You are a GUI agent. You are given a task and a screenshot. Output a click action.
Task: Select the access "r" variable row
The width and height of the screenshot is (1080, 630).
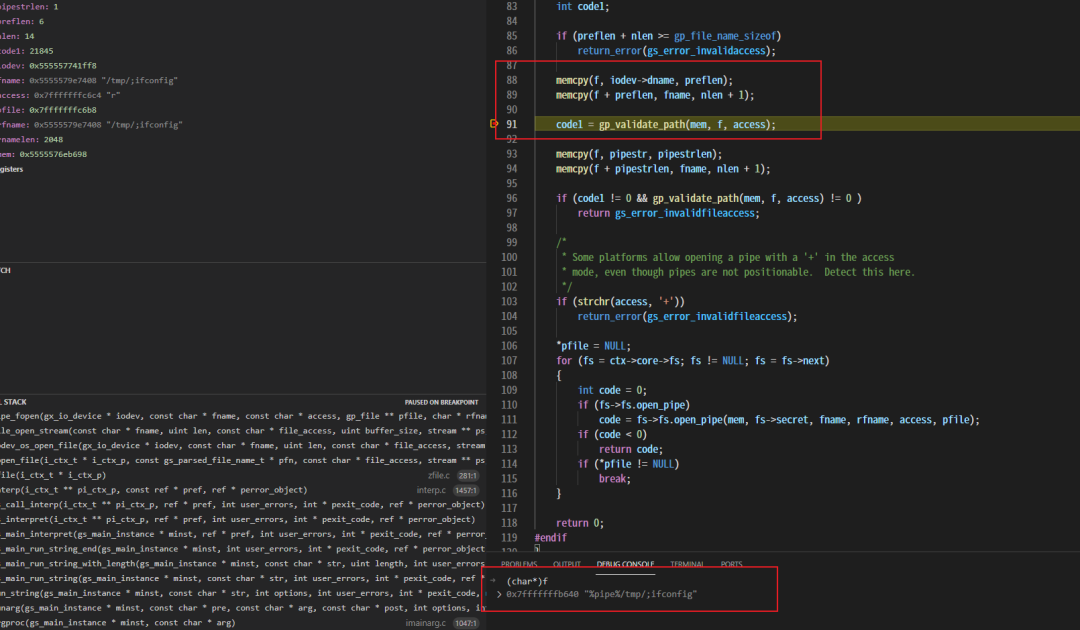click(x=243, y=96)
